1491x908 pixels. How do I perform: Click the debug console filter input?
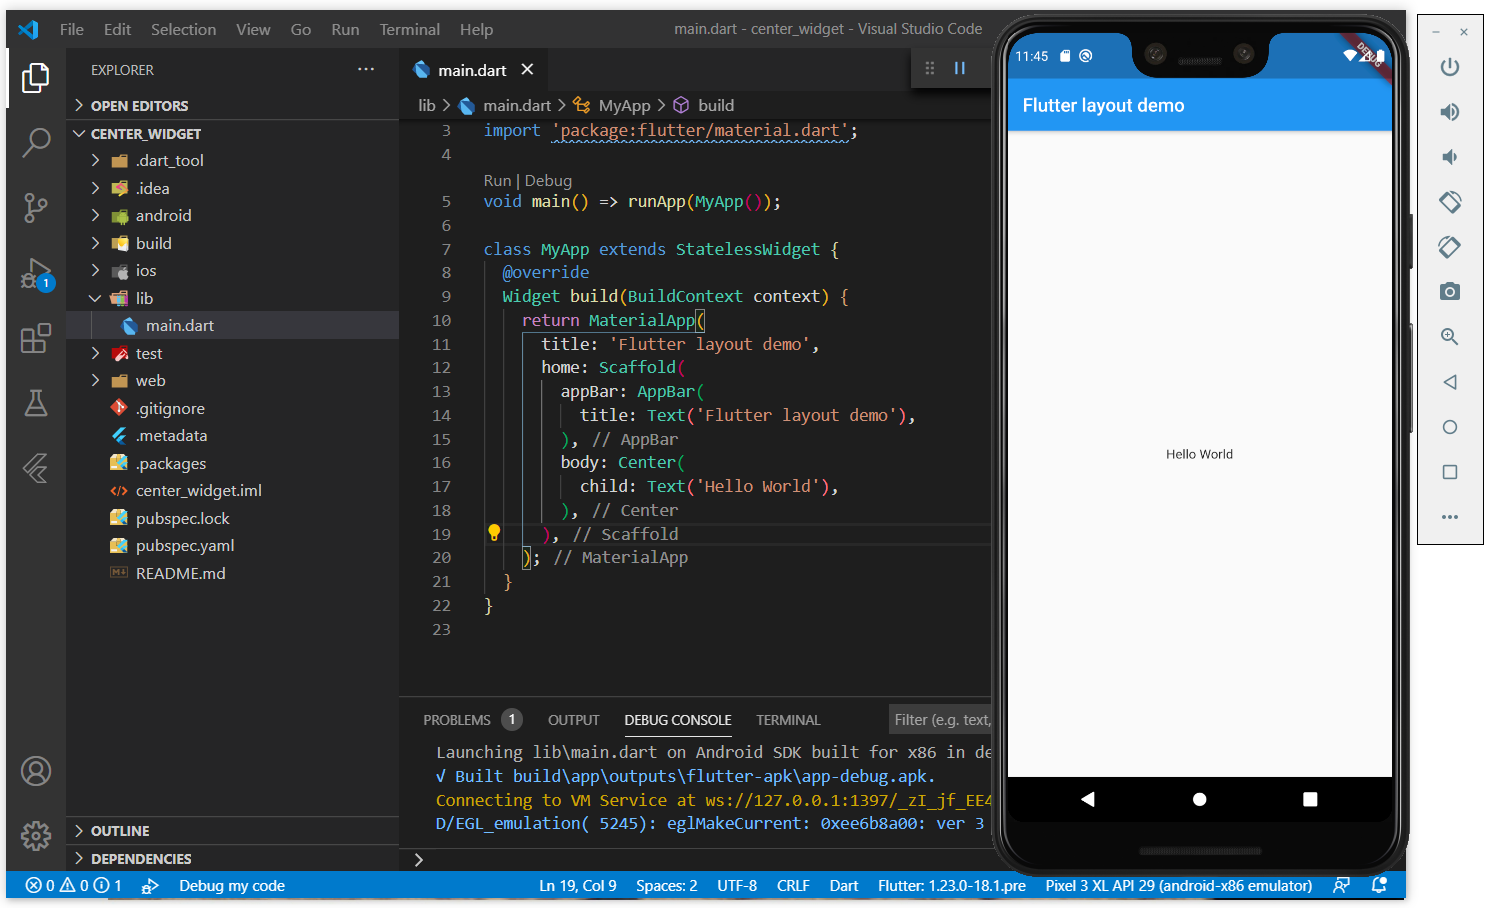[940, 719]
